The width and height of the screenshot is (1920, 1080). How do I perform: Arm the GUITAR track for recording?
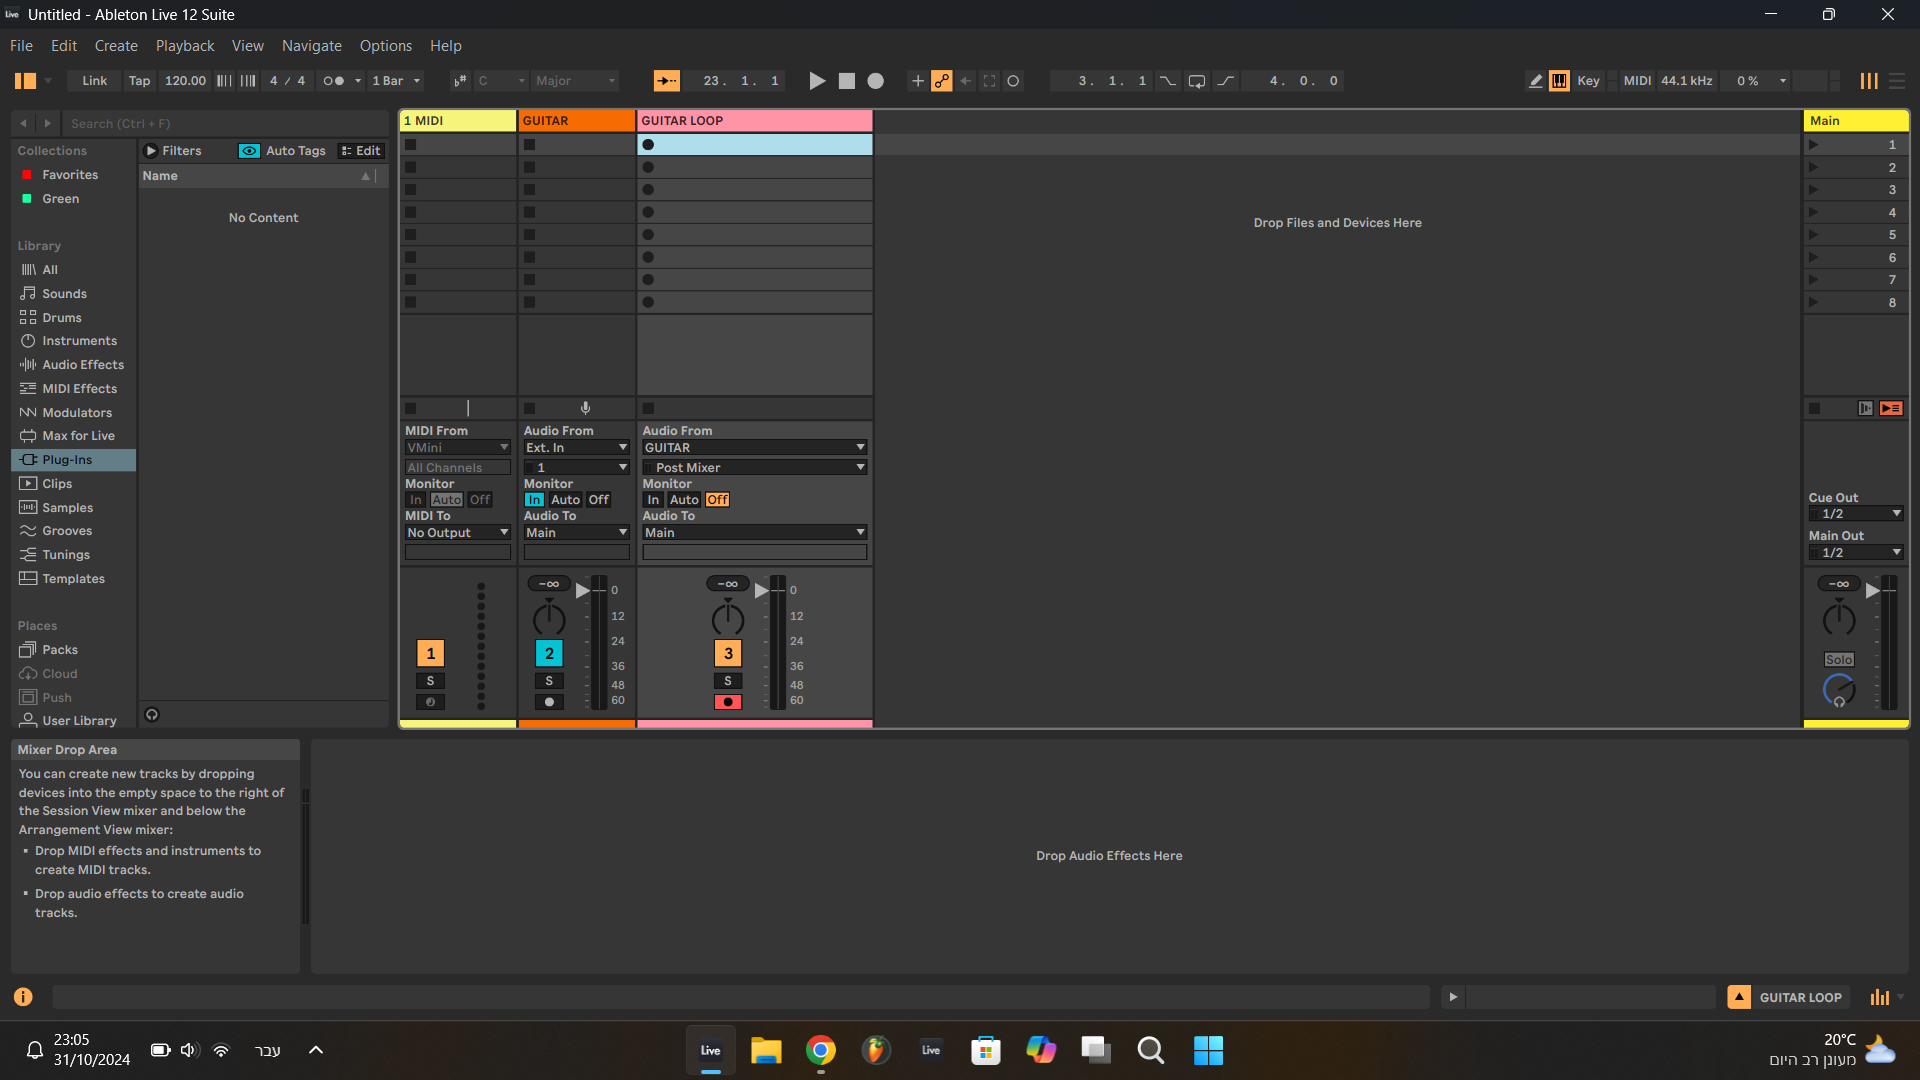click(549, 702)
